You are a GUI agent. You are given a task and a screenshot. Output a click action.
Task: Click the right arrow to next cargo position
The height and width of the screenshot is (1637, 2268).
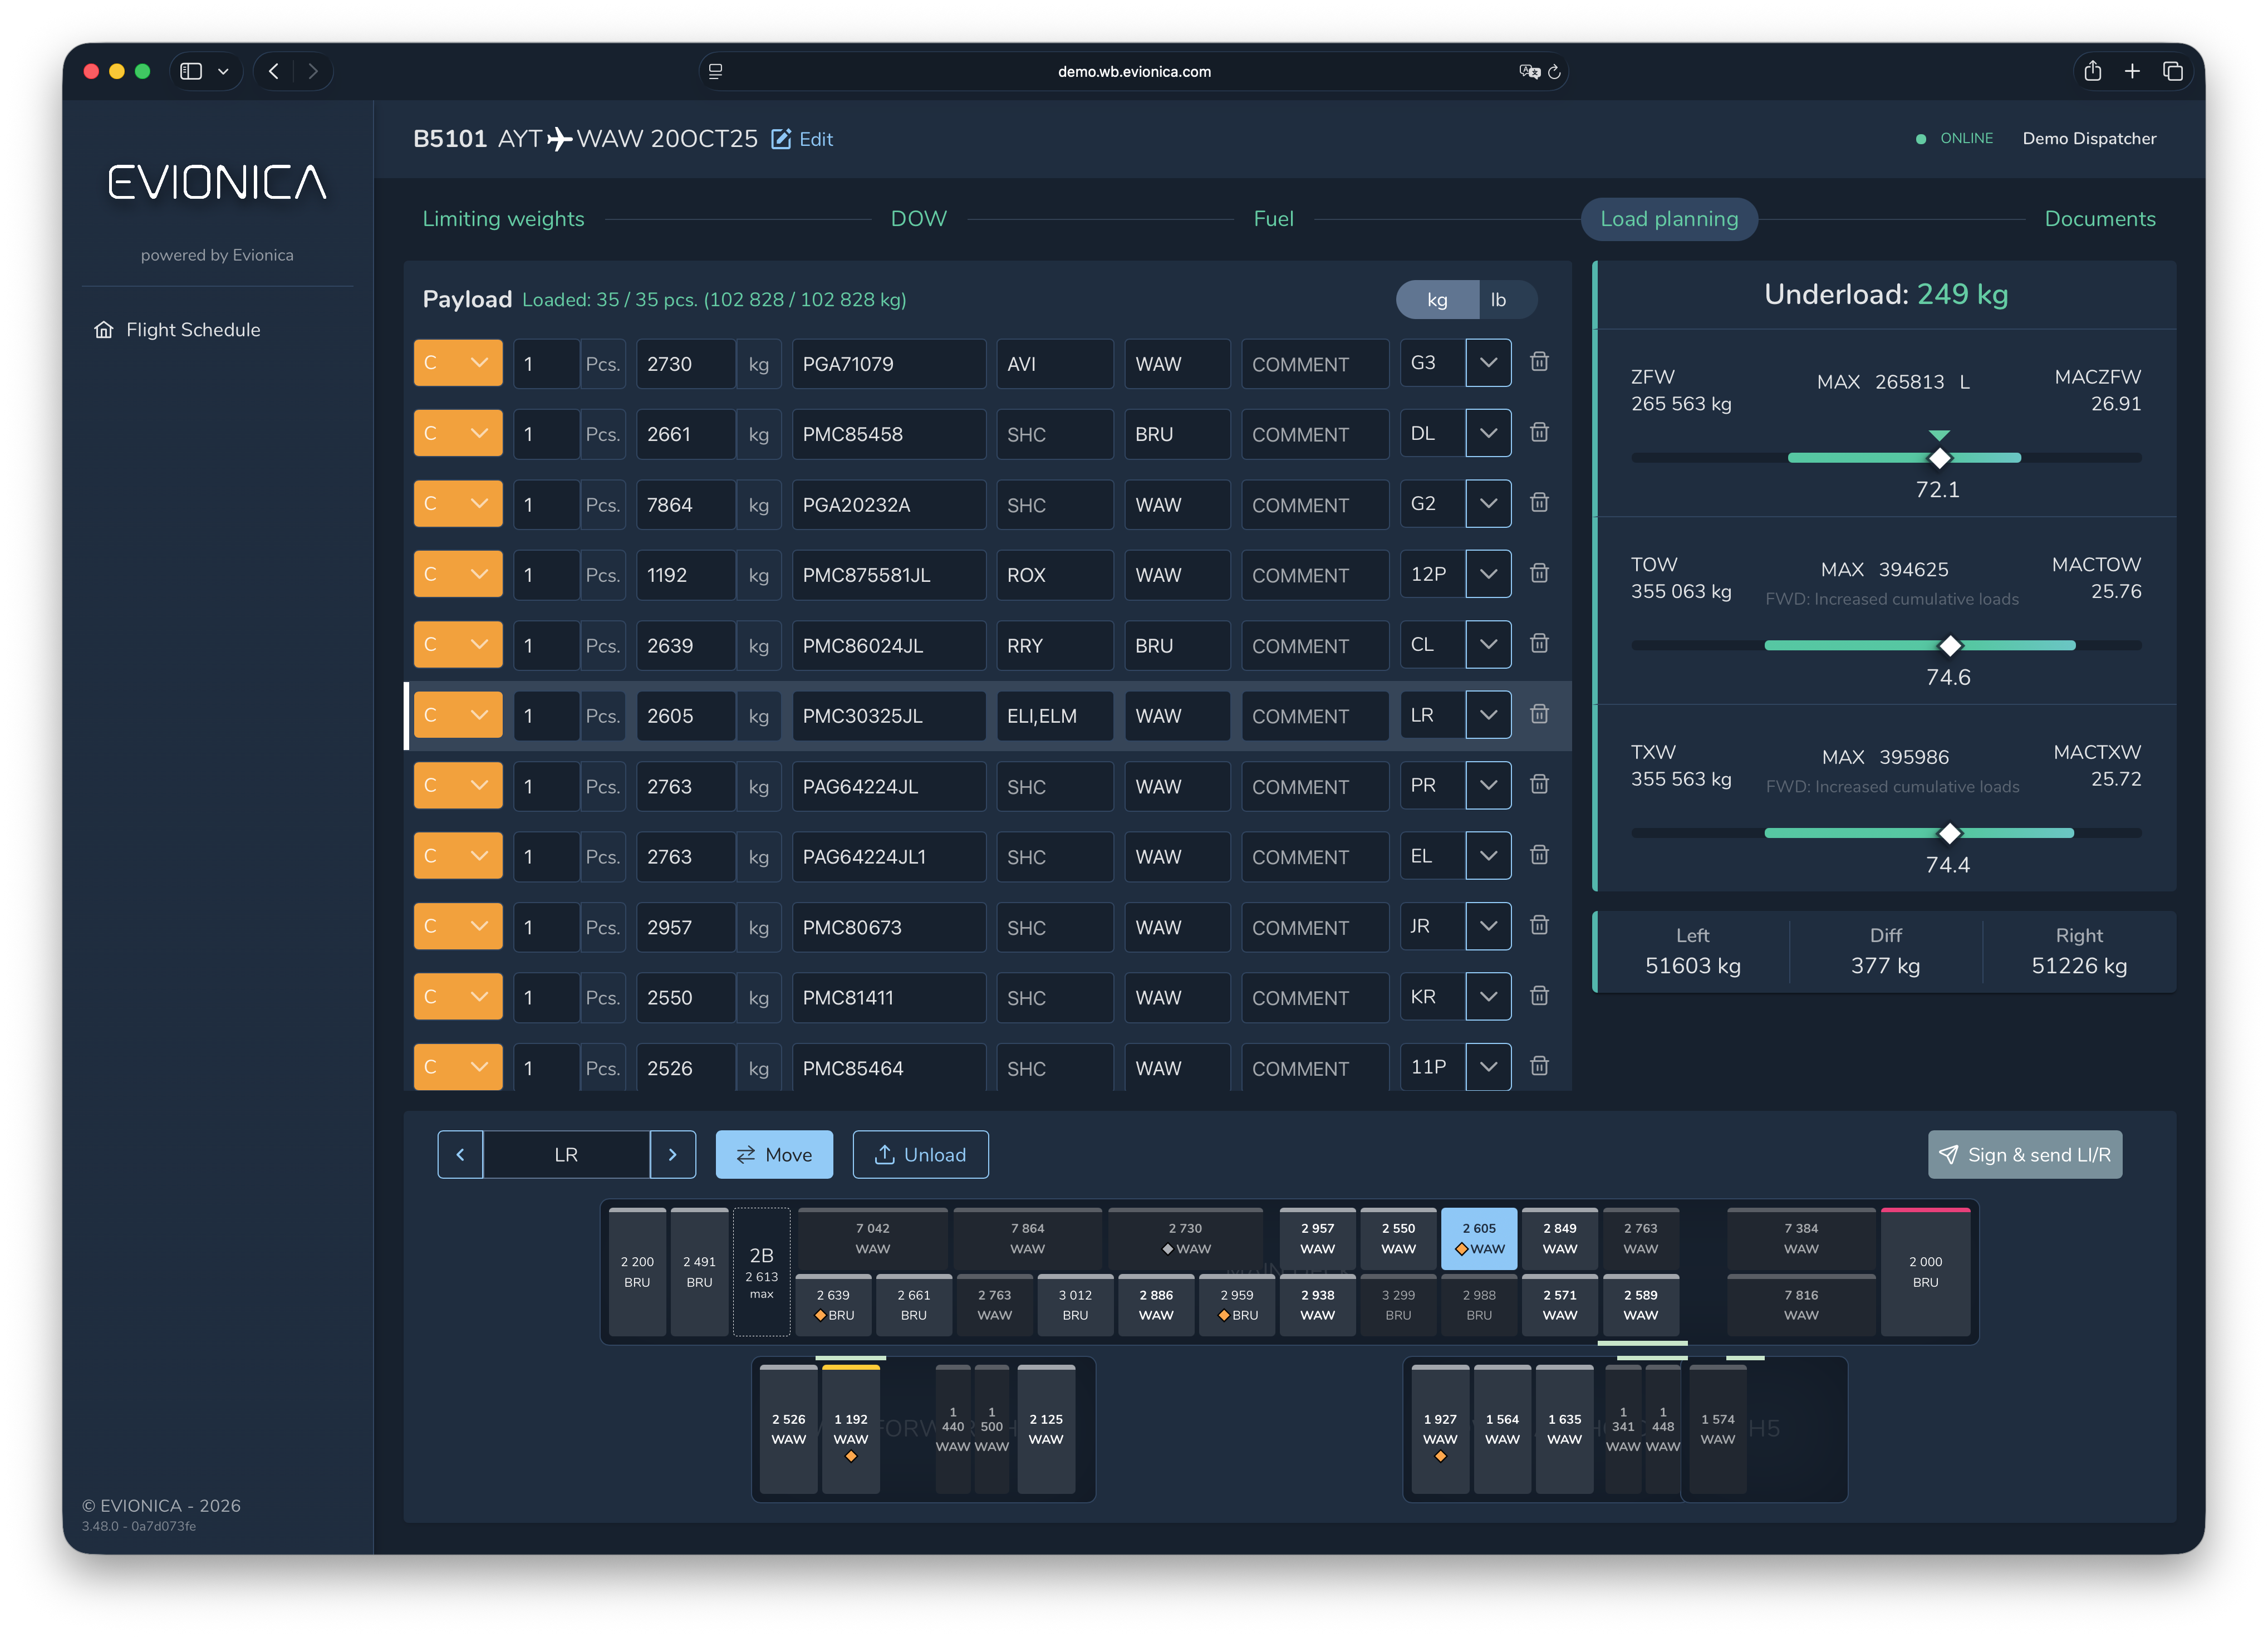[673, 1154]
